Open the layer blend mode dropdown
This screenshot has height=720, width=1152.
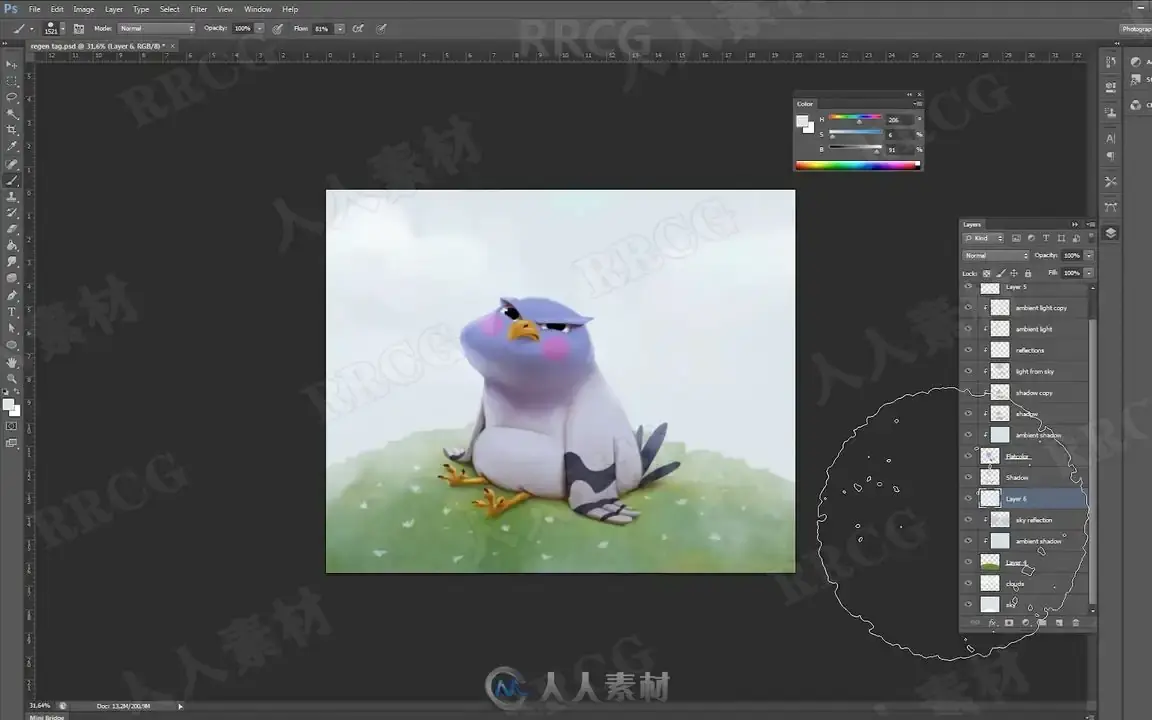pyautogui.click(x=996, y=256)
